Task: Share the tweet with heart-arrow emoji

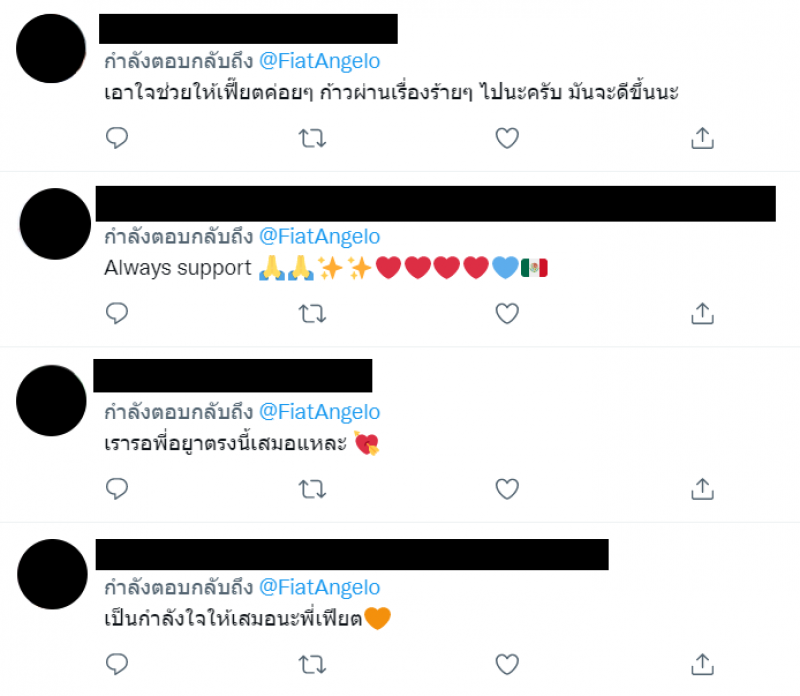Action: 703,489
